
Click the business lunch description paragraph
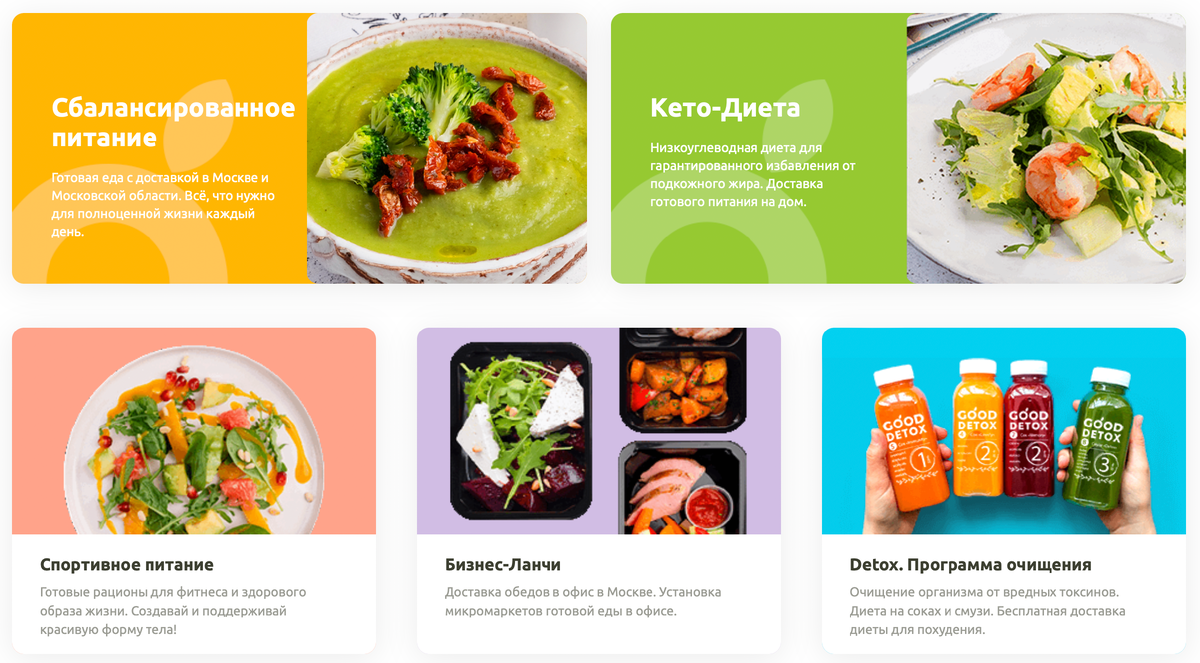pyautogui.click(x=583, y=602)
